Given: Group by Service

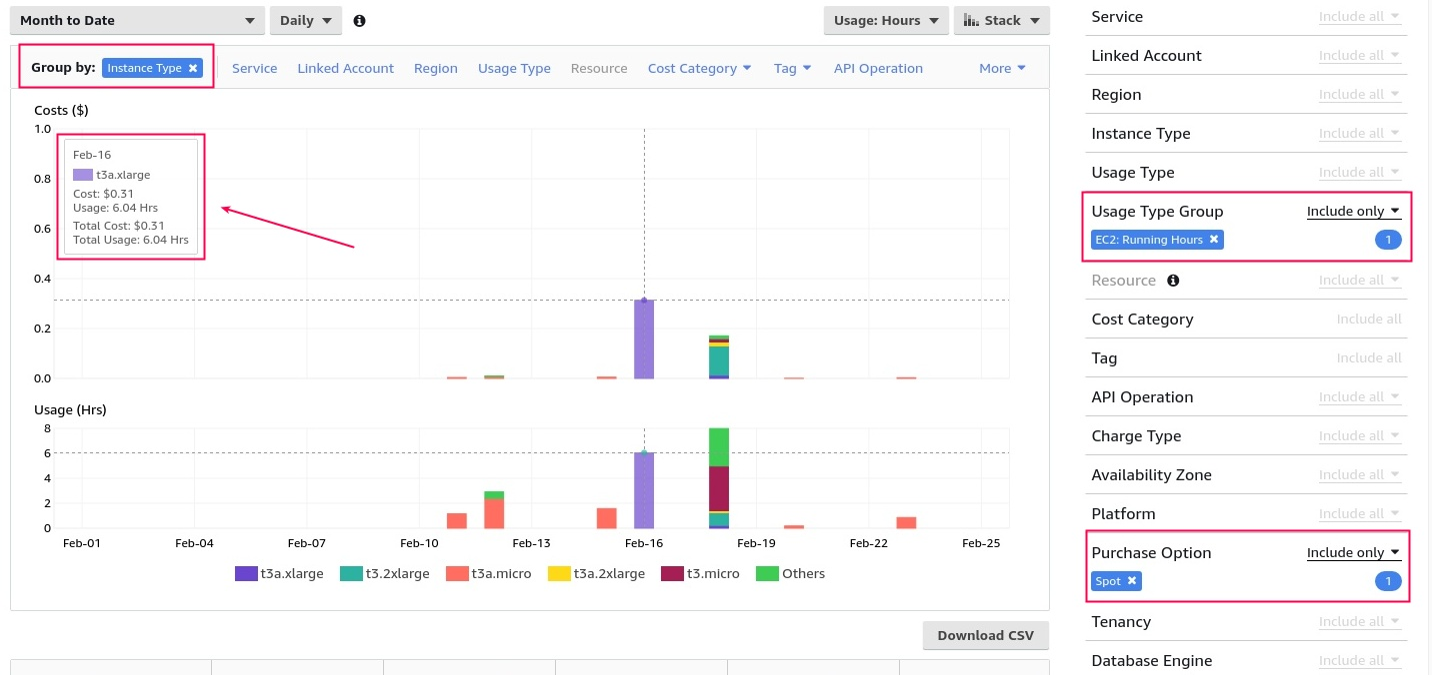Looking at the screenshot, I should click(x=254, y=68).
